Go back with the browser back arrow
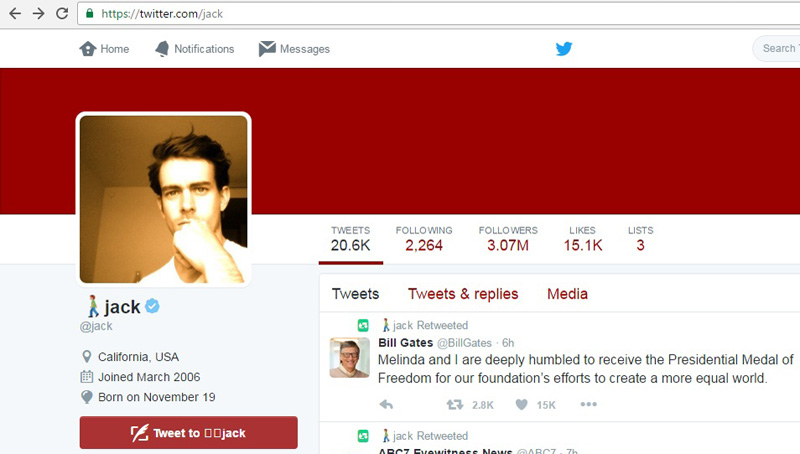Image resolution: width=800 pixels, height=454 pixels. coord(15,13)
